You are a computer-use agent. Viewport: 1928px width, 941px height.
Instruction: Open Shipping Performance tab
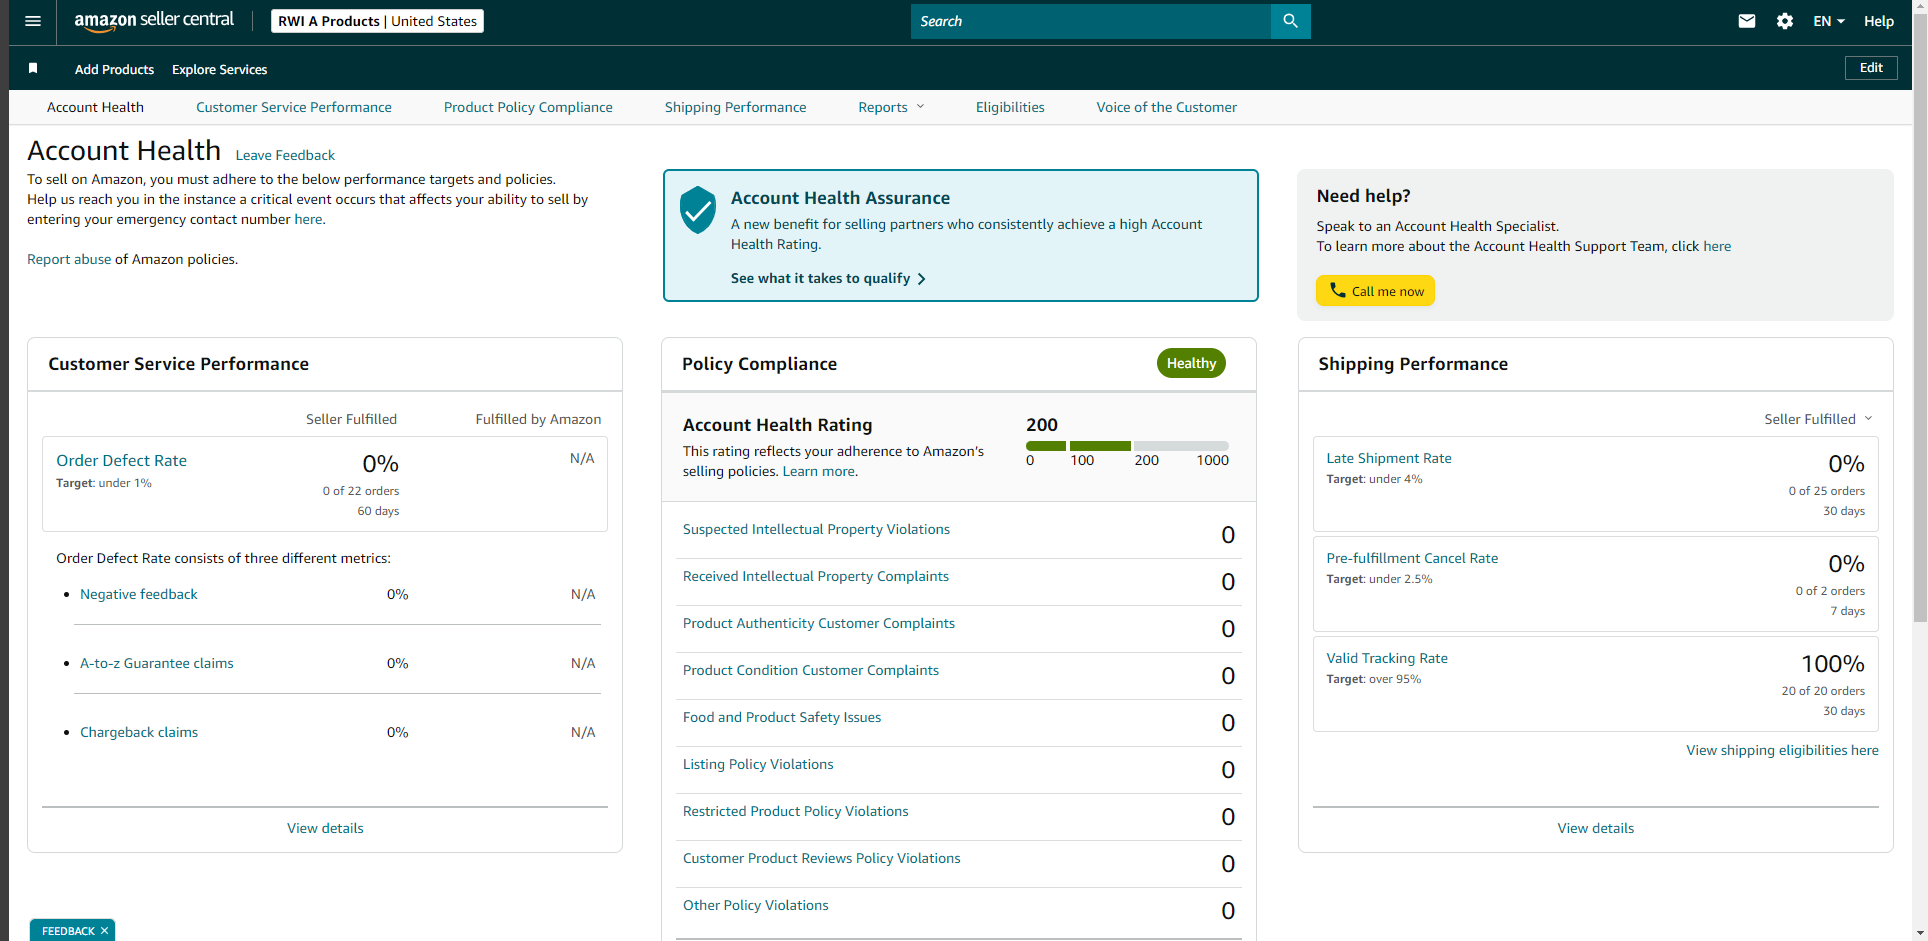click(735, 107)
